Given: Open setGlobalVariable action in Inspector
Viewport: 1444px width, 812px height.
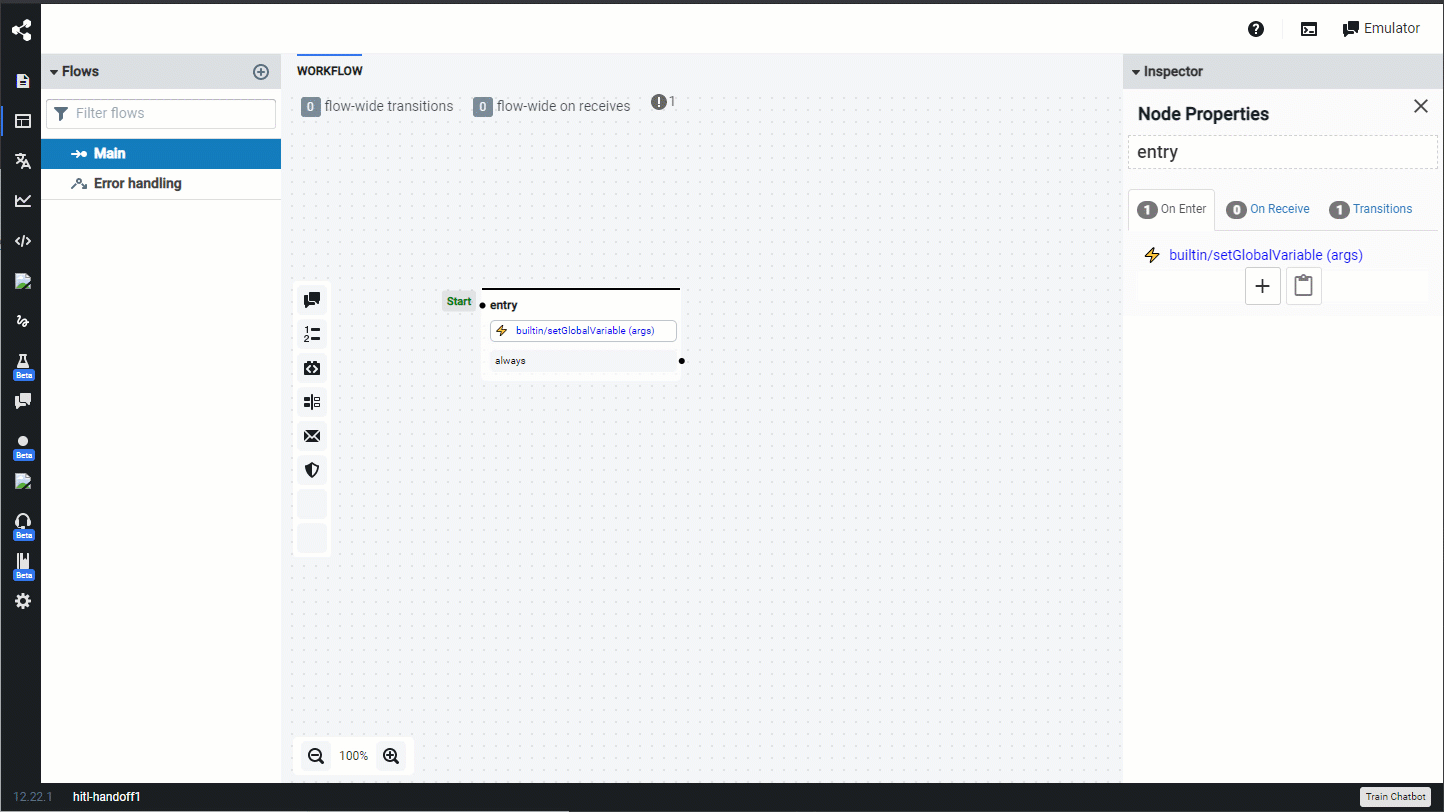Looking at the screenshot, I should 1265,255.
